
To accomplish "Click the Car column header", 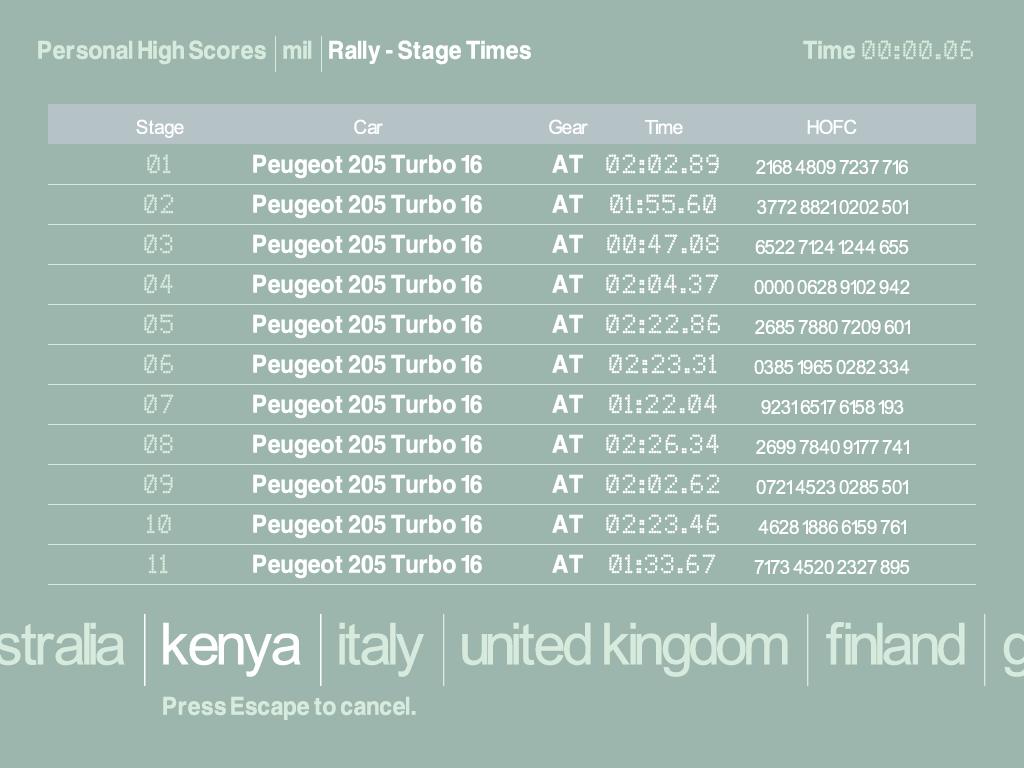I will tap(367, 127).
